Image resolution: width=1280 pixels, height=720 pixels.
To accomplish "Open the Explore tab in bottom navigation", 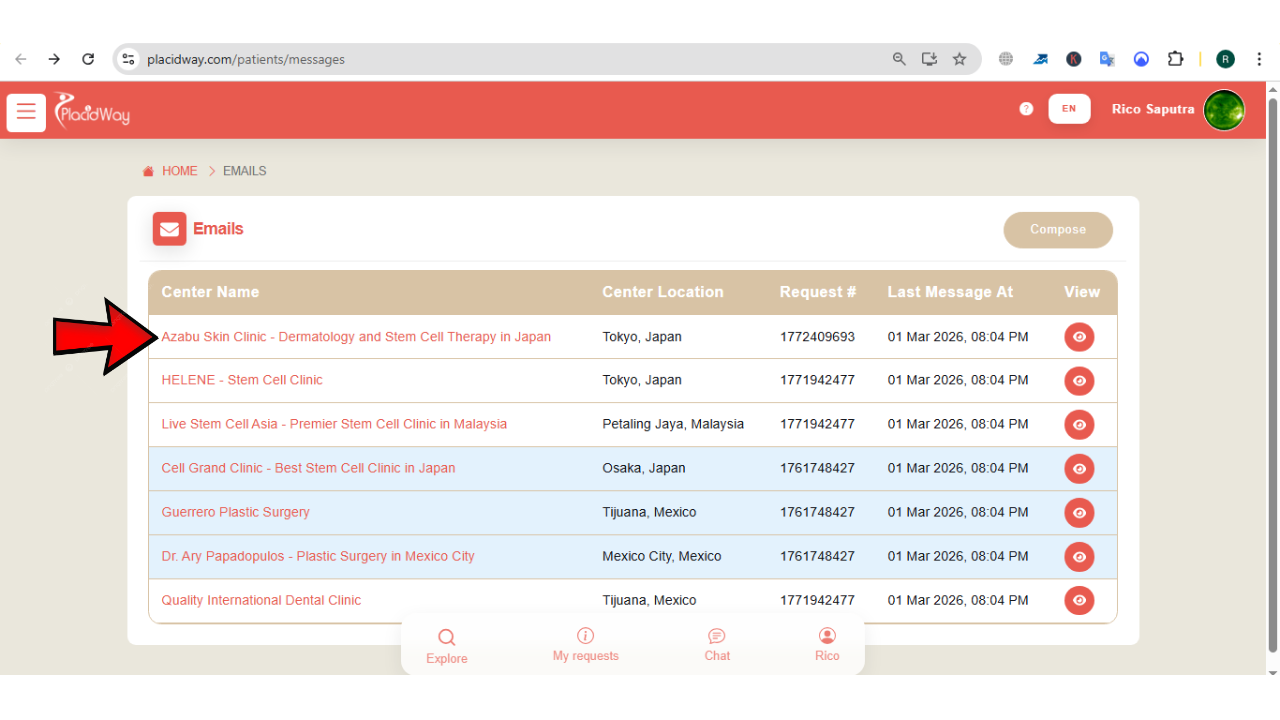I will pyautogui.click(x=446, y=646).
